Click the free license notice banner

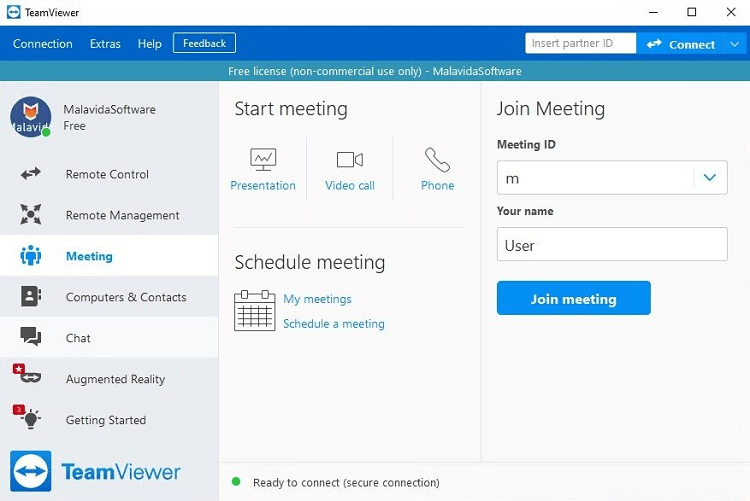click(x=375, y=71)
